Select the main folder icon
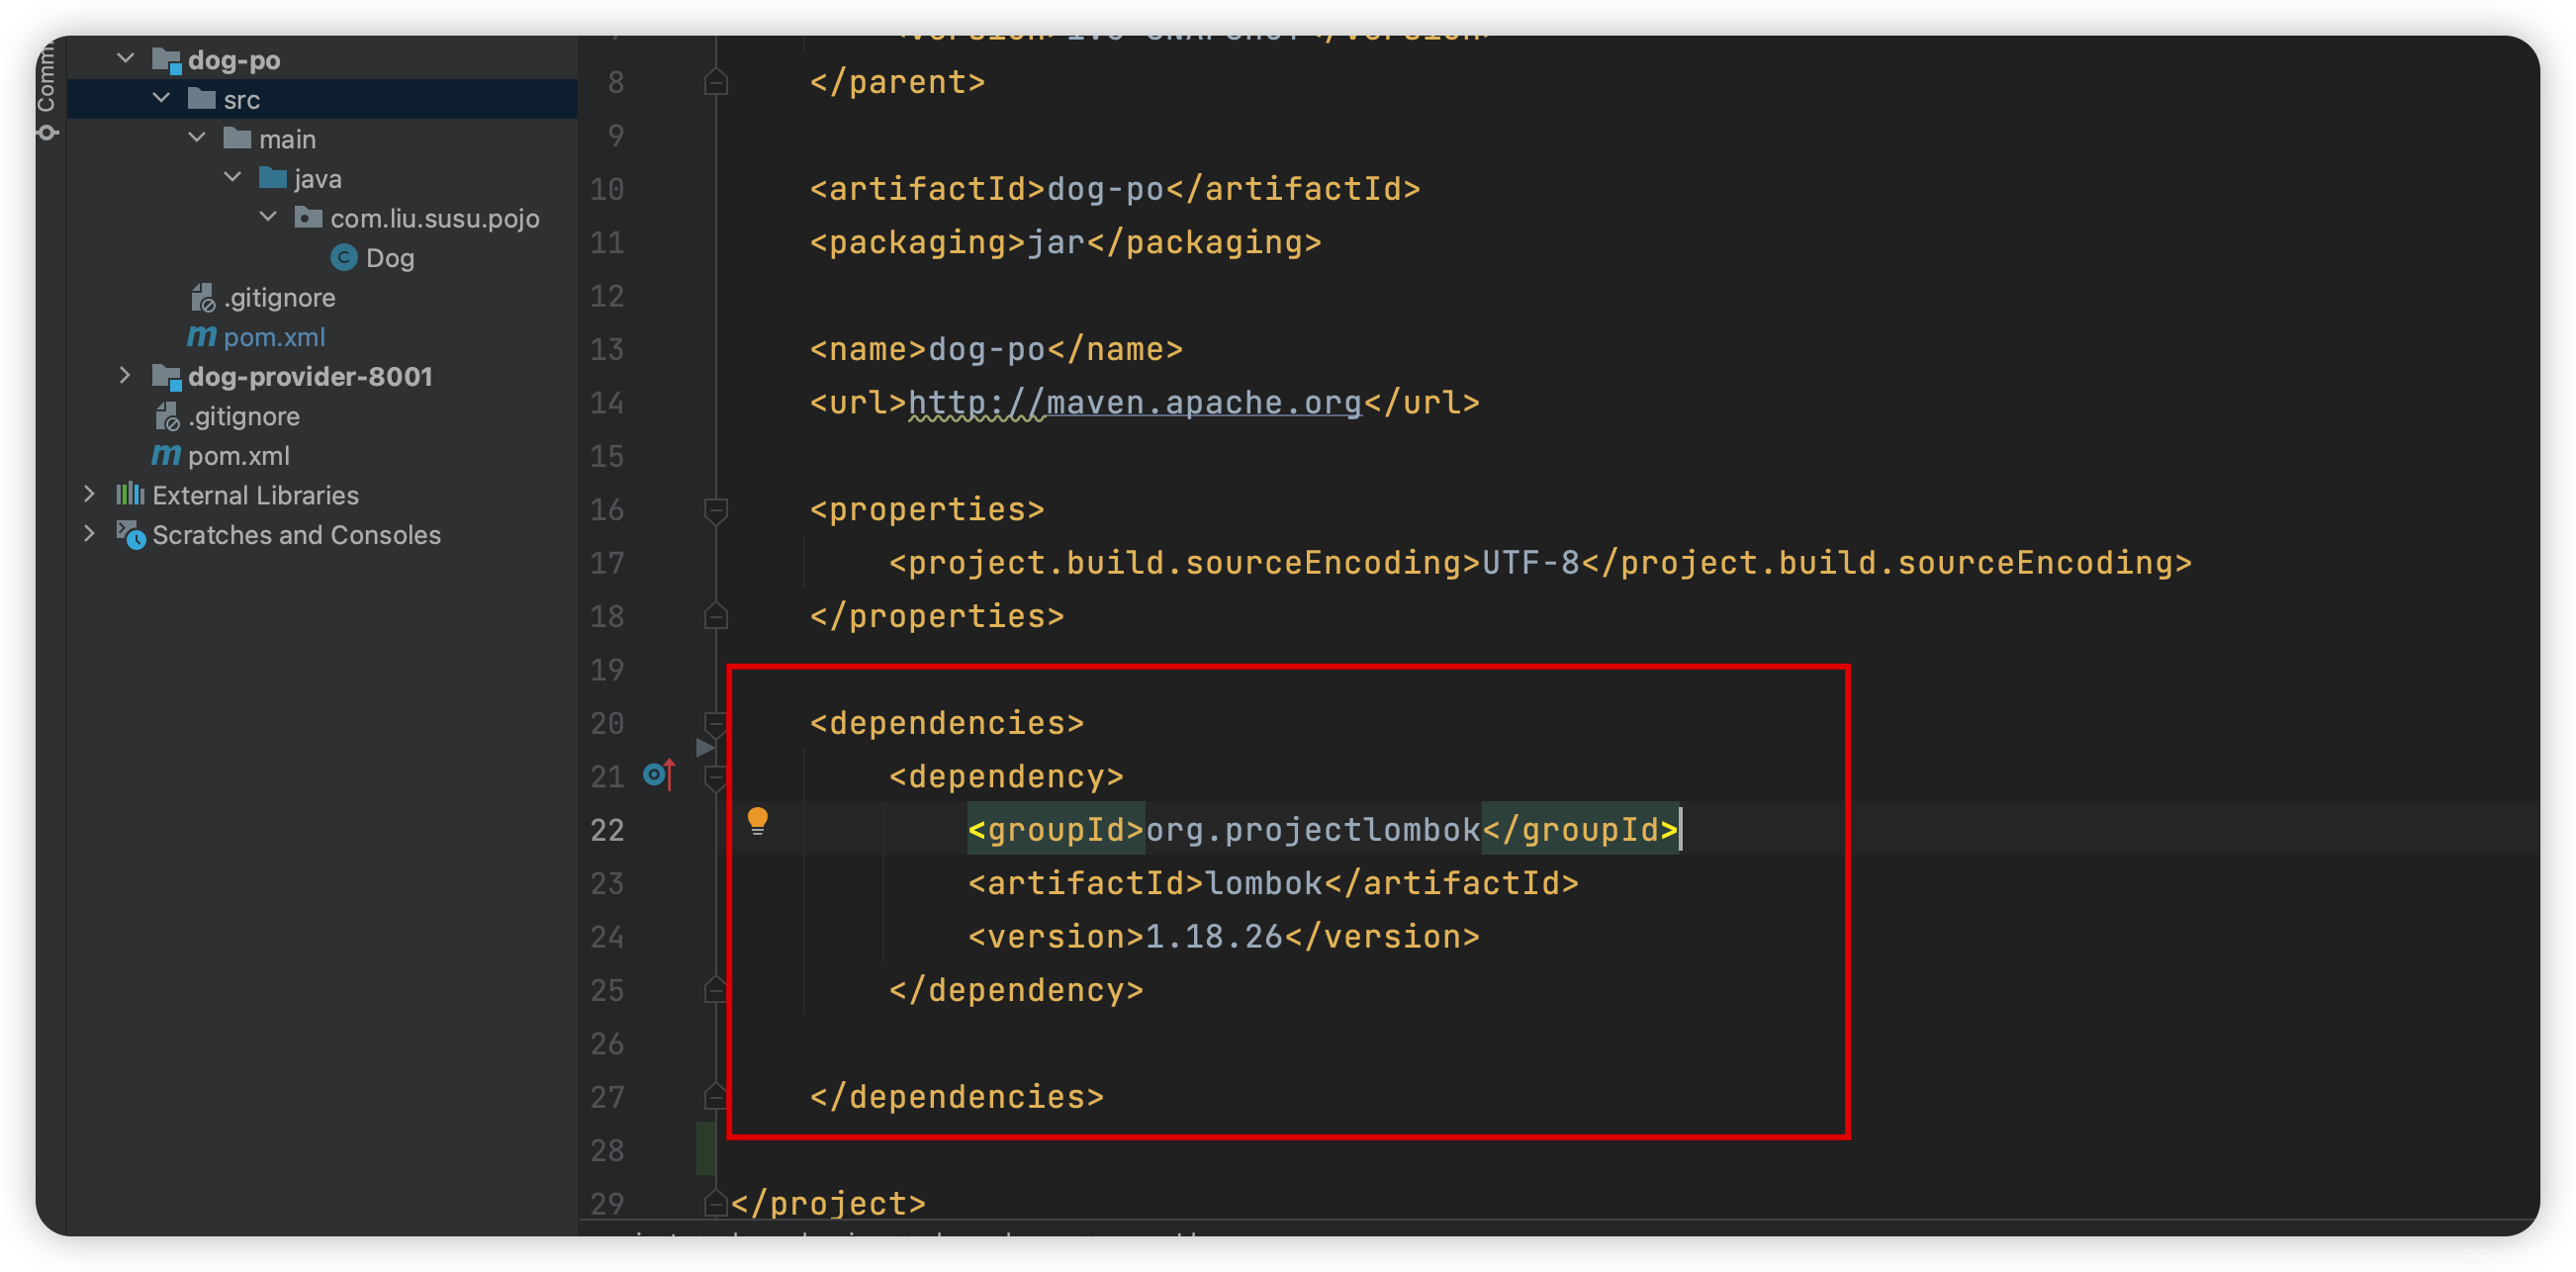The height and width of the screenshot is (1272, 2576). (237, 138)
